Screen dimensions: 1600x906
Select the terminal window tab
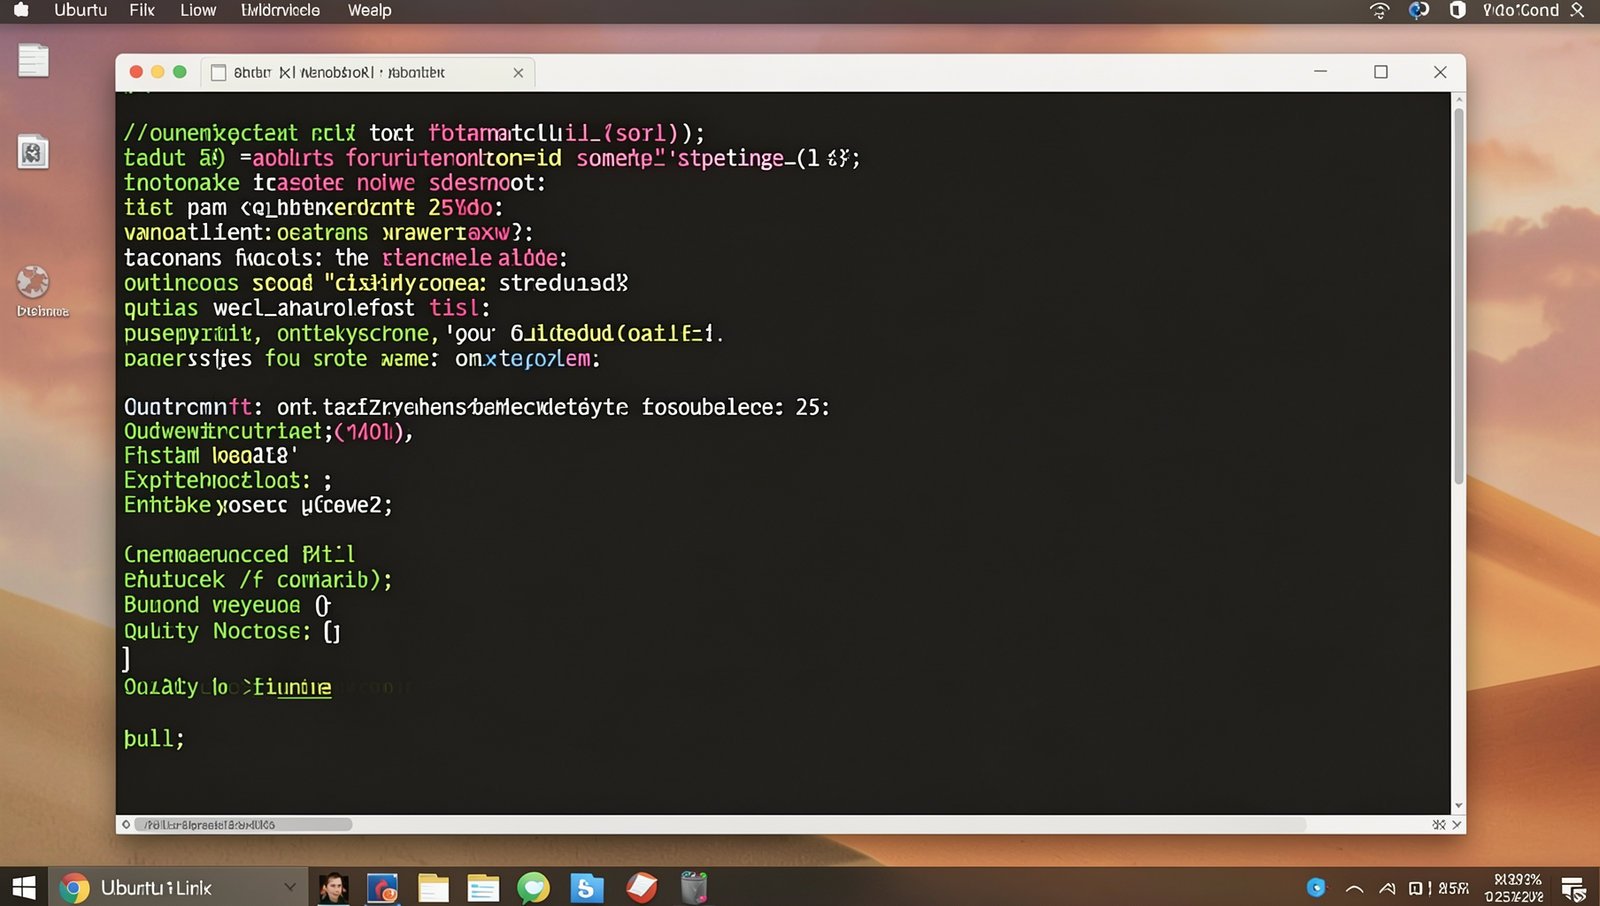coord(368,72)
